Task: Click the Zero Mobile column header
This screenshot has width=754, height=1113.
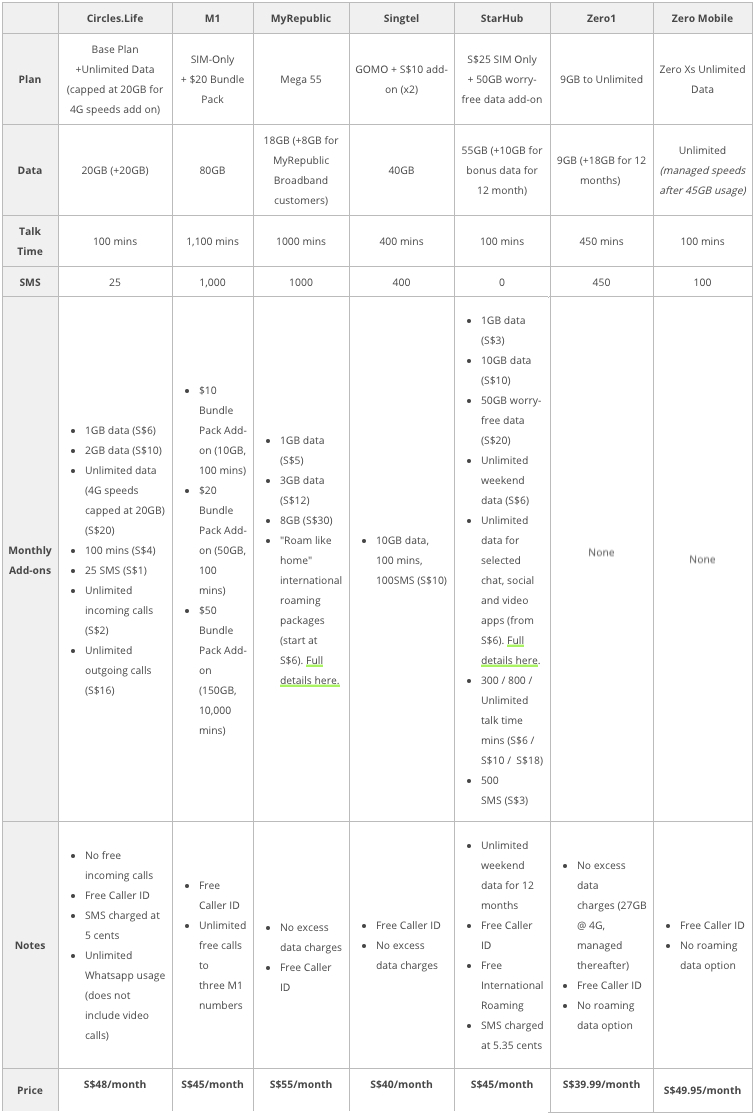Action: [702, 18]
